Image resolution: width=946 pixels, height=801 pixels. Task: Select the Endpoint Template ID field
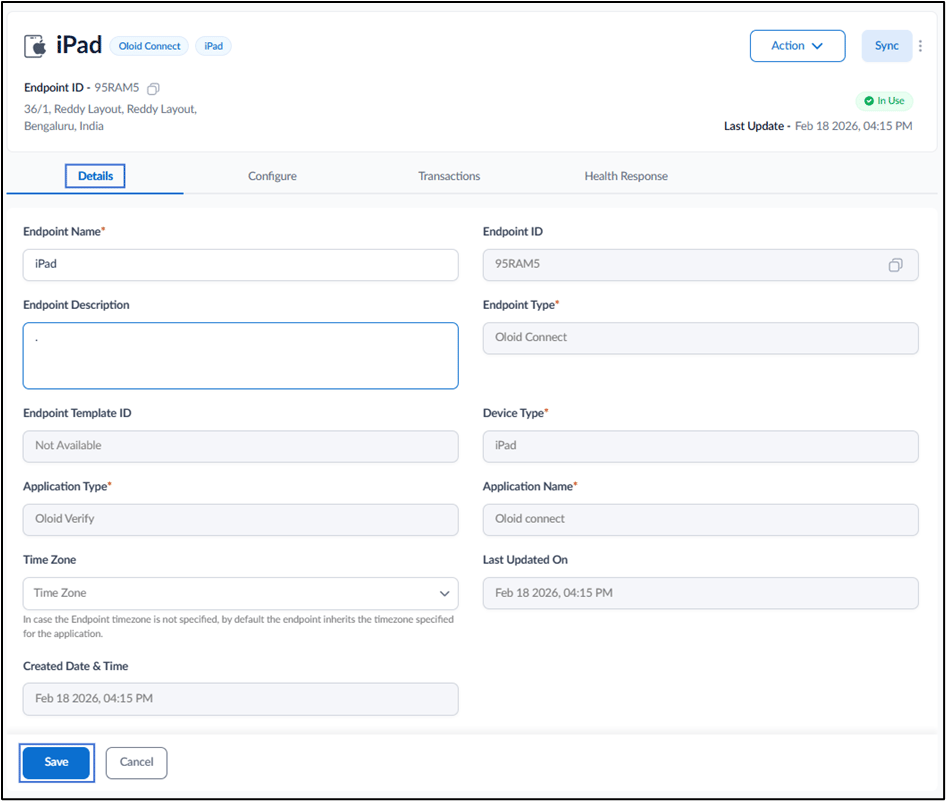click(240, 446)
